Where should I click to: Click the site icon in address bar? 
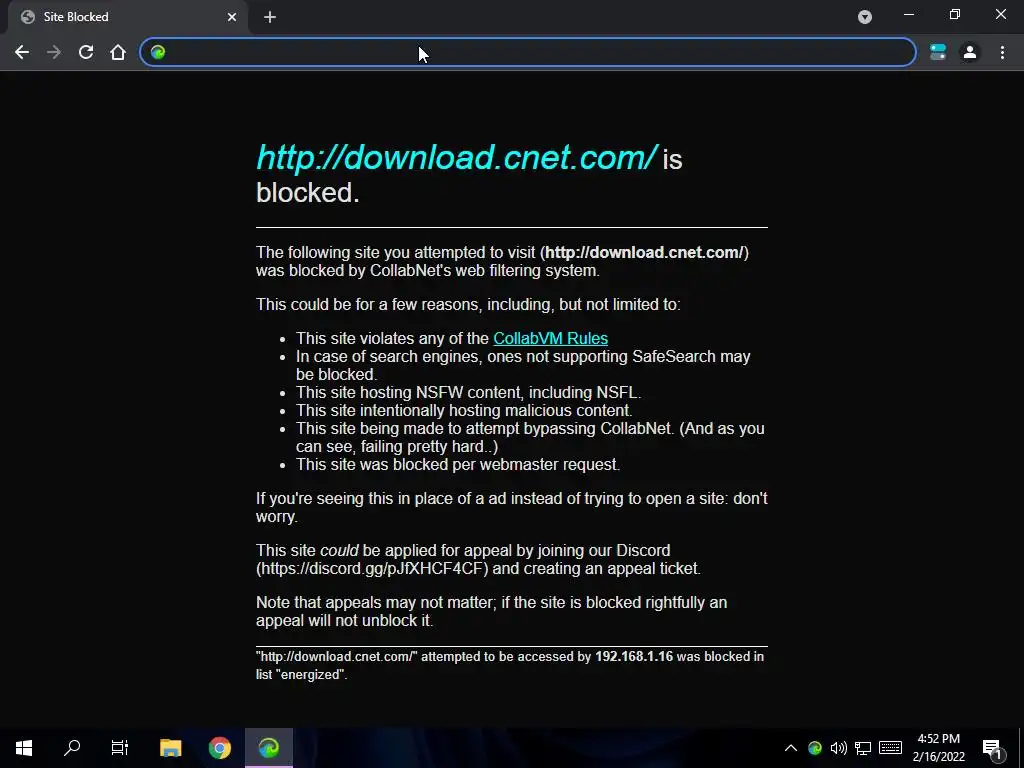158,52
